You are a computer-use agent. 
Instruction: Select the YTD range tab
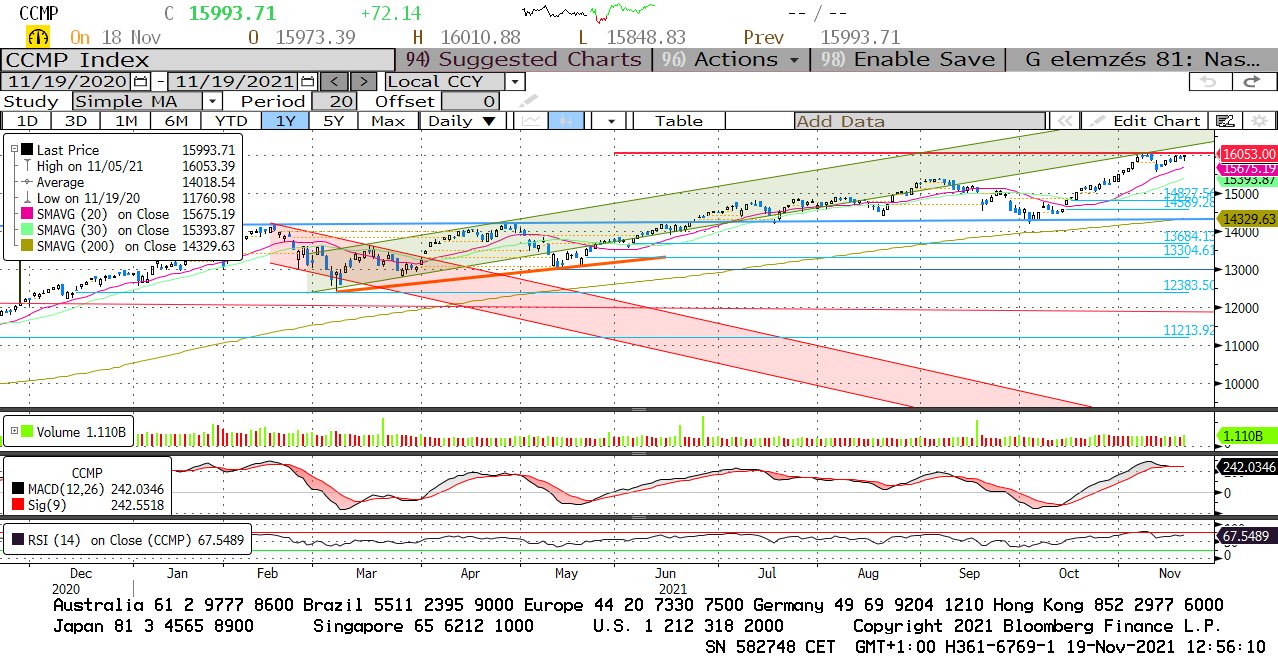[231, 121]
